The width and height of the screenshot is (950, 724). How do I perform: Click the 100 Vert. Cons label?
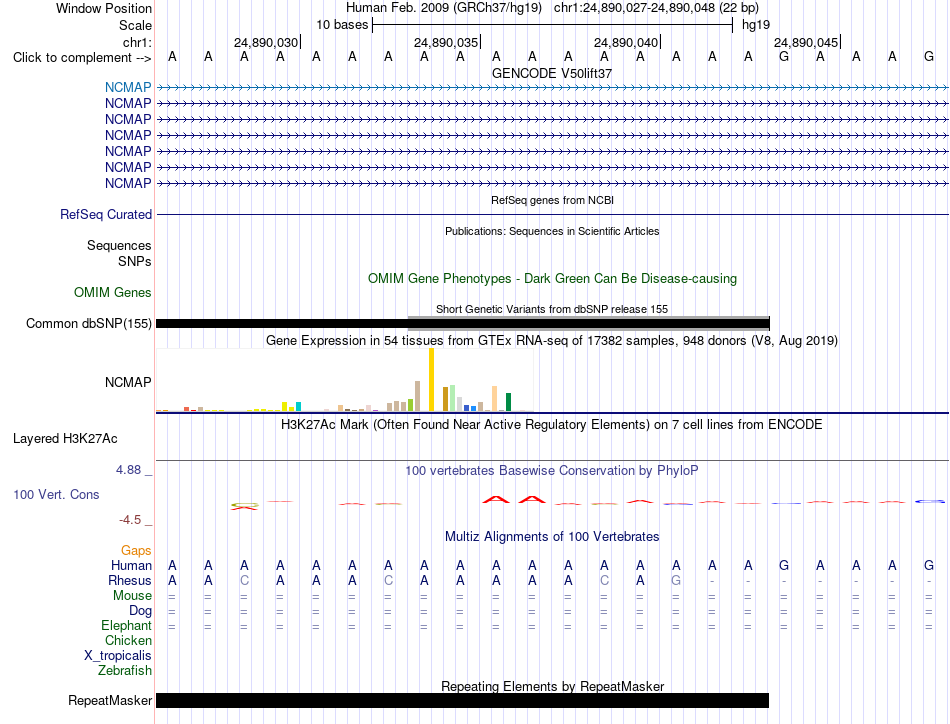[56, 494]
